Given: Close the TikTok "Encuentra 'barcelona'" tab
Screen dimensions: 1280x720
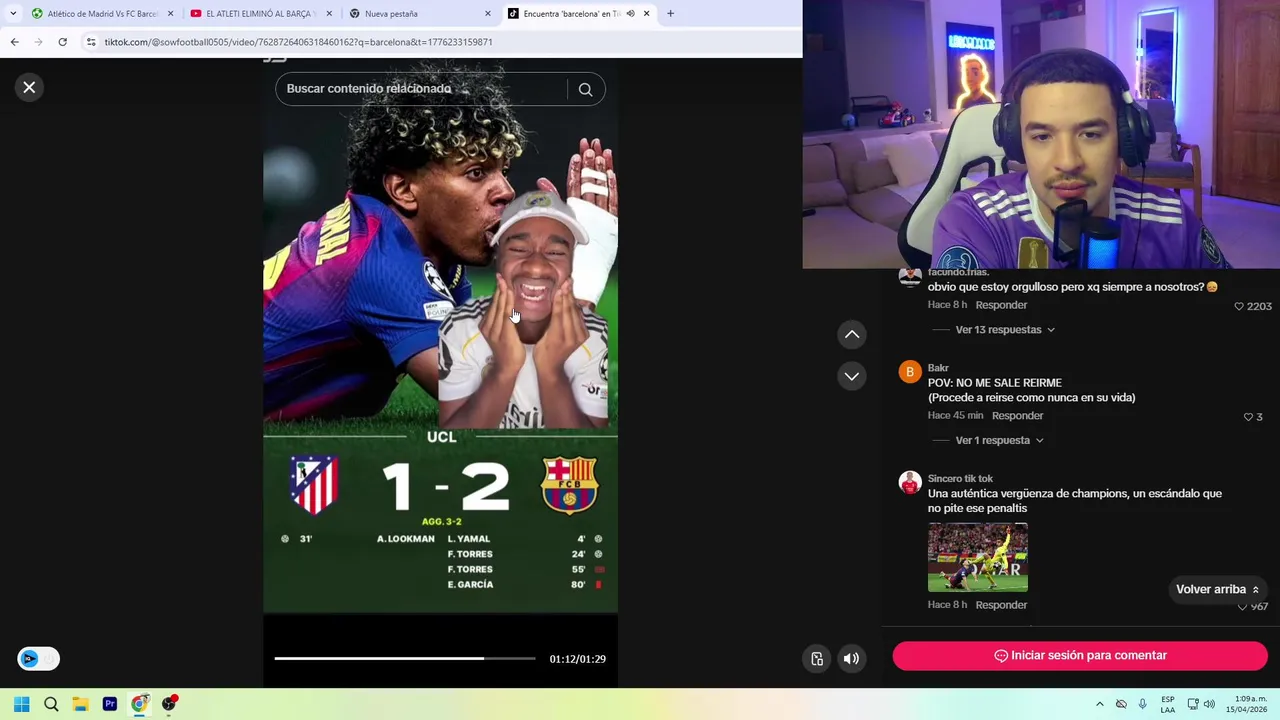Looking at the screenshot, I should point(646,14).
